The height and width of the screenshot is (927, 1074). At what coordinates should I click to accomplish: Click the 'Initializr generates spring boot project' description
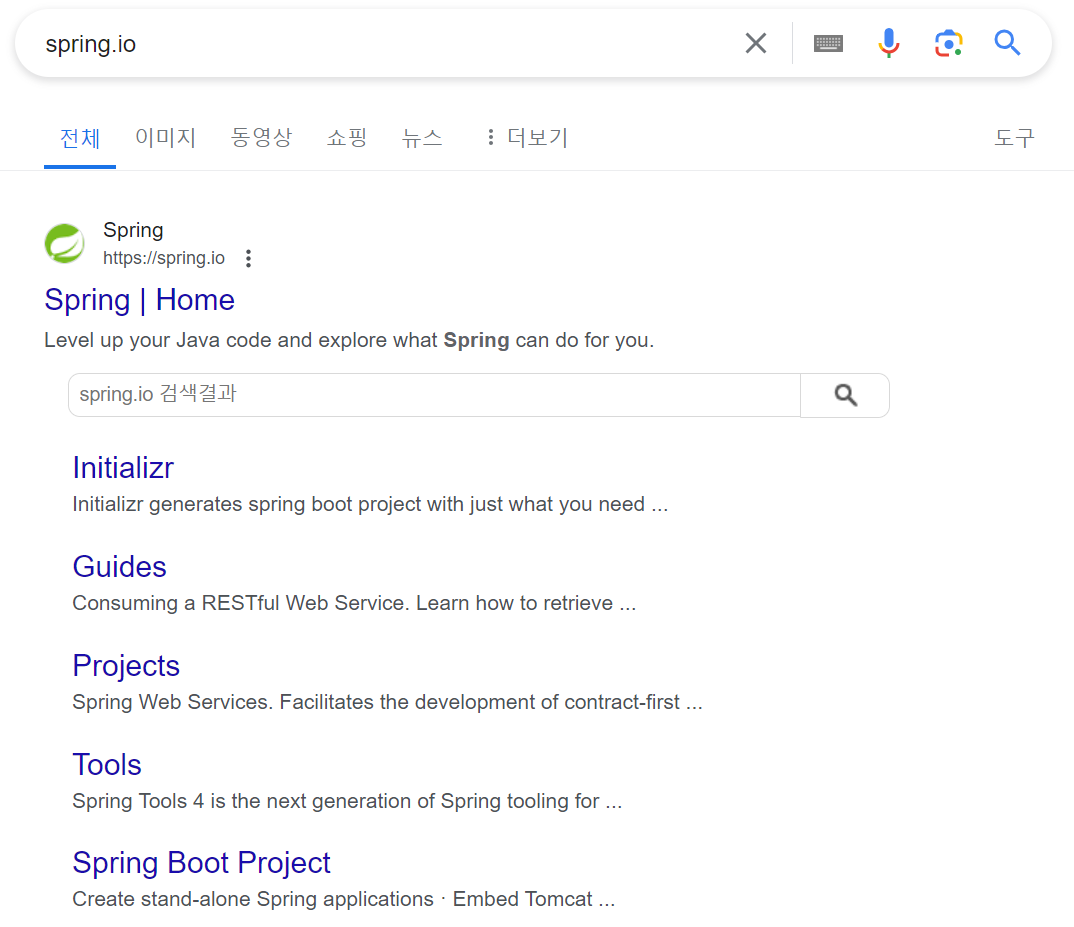(370, 504)
